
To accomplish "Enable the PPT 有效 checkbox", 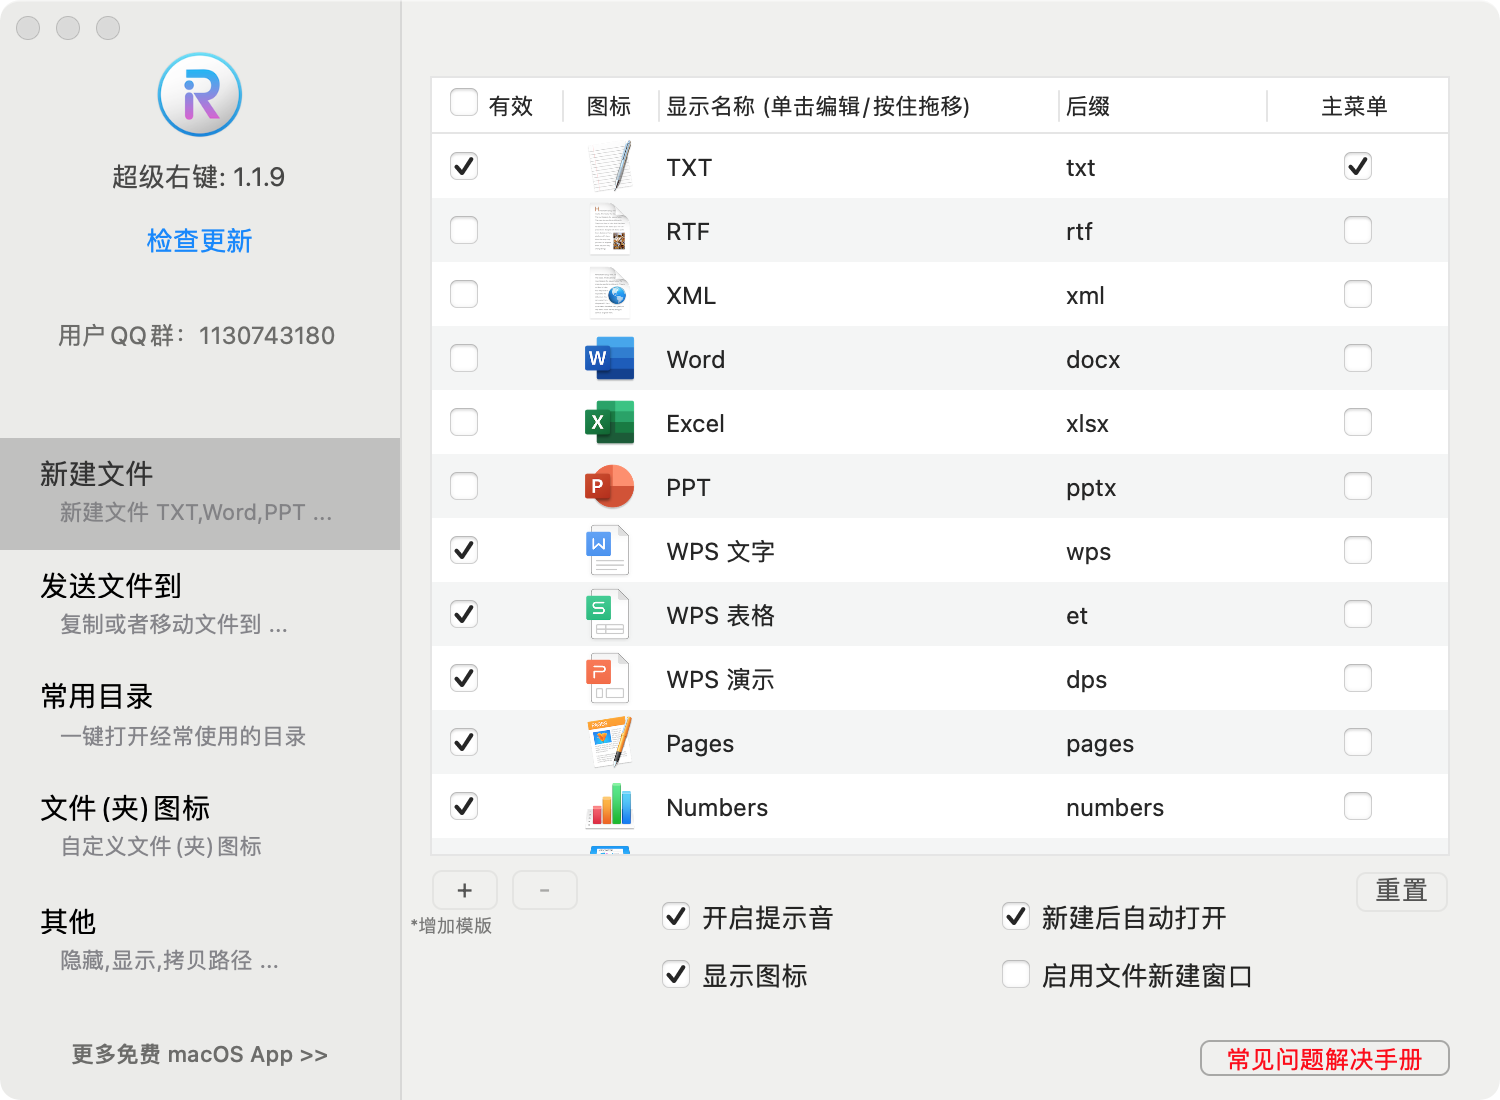I will coord(464,486).
